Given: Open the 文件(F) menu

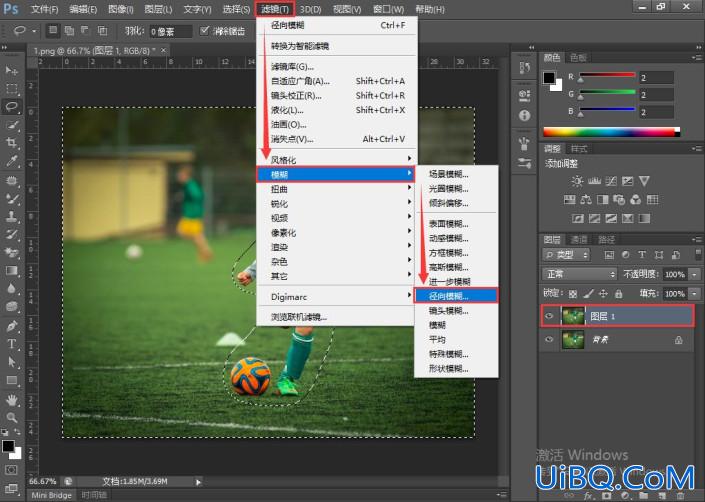Looking at the screenshot, I should 45,9.
